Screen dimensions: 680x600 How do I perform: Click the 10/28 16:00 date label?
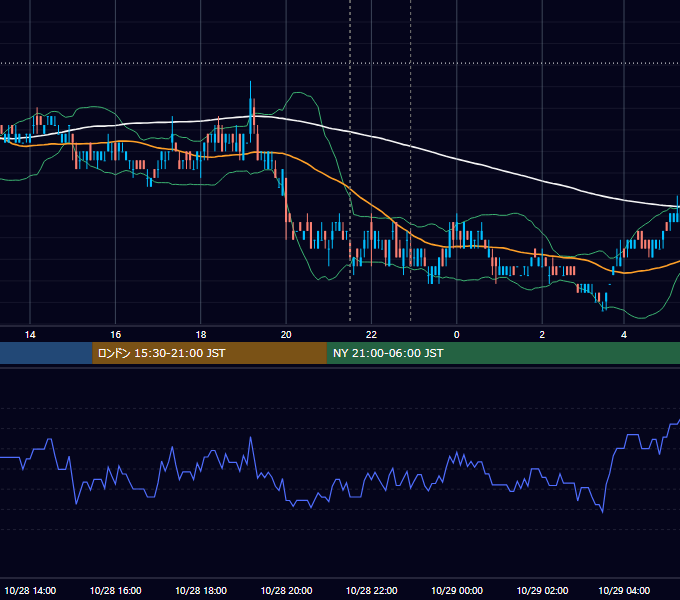(x=115, y=590)
